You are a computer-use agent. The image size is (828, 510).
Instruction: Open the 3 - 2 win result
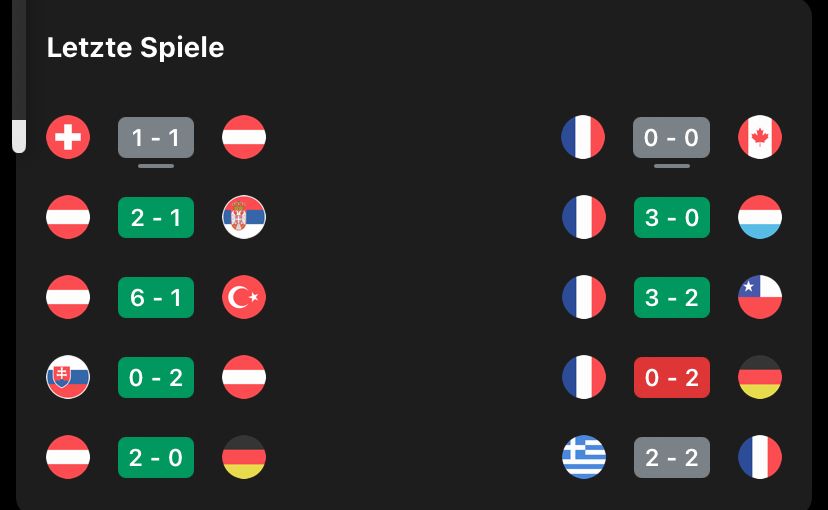pyautogui.click(x=672, y=297)
